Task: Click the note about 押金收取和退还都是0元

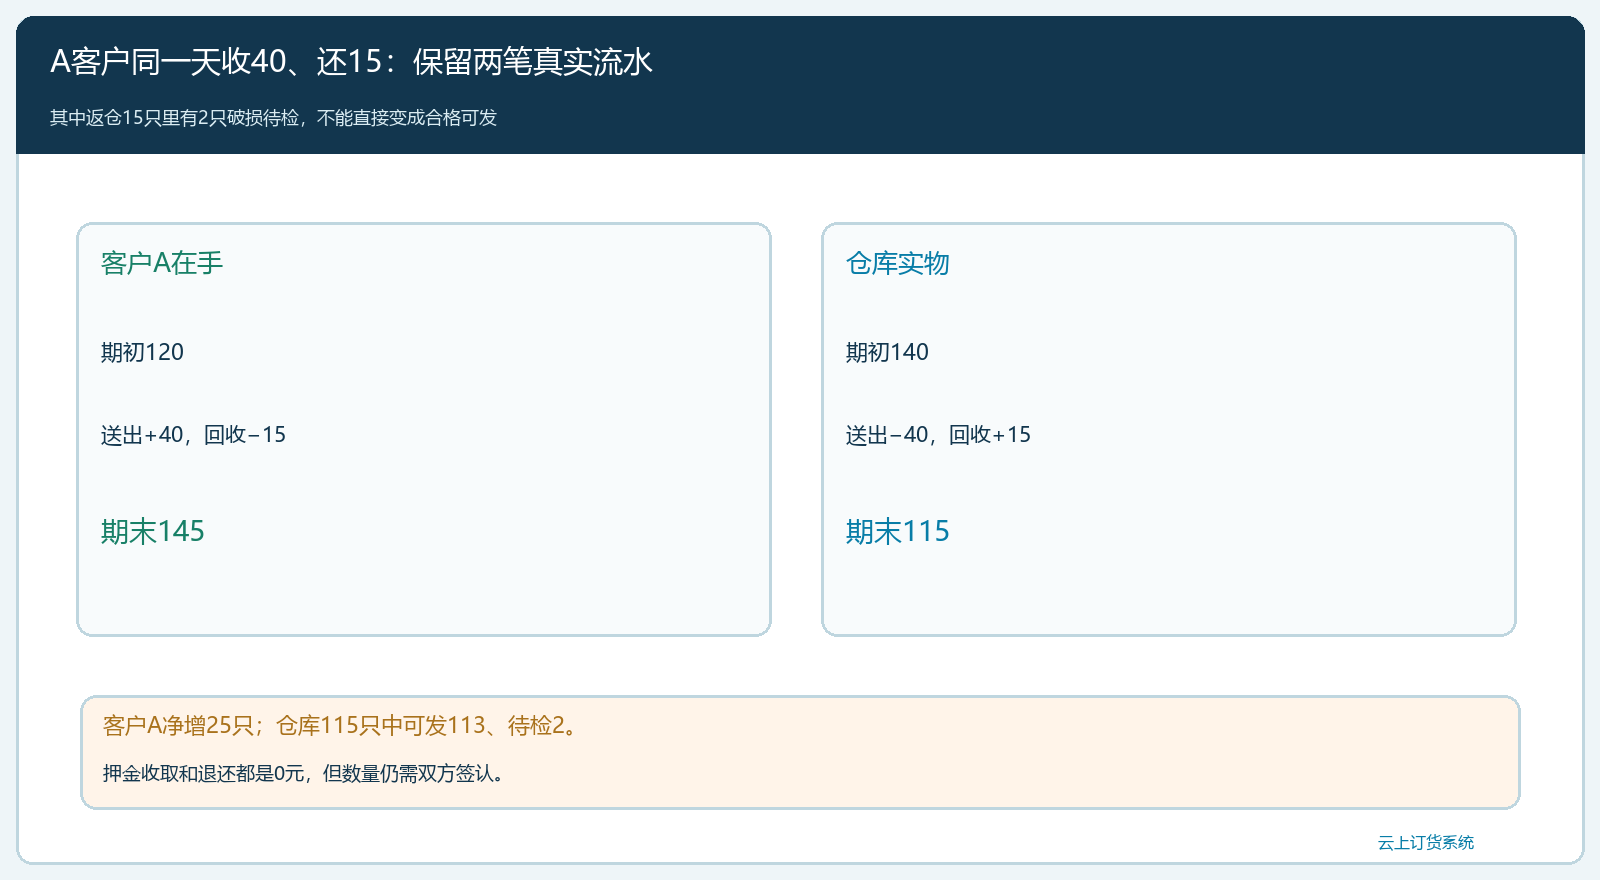Action: (304, 773)
